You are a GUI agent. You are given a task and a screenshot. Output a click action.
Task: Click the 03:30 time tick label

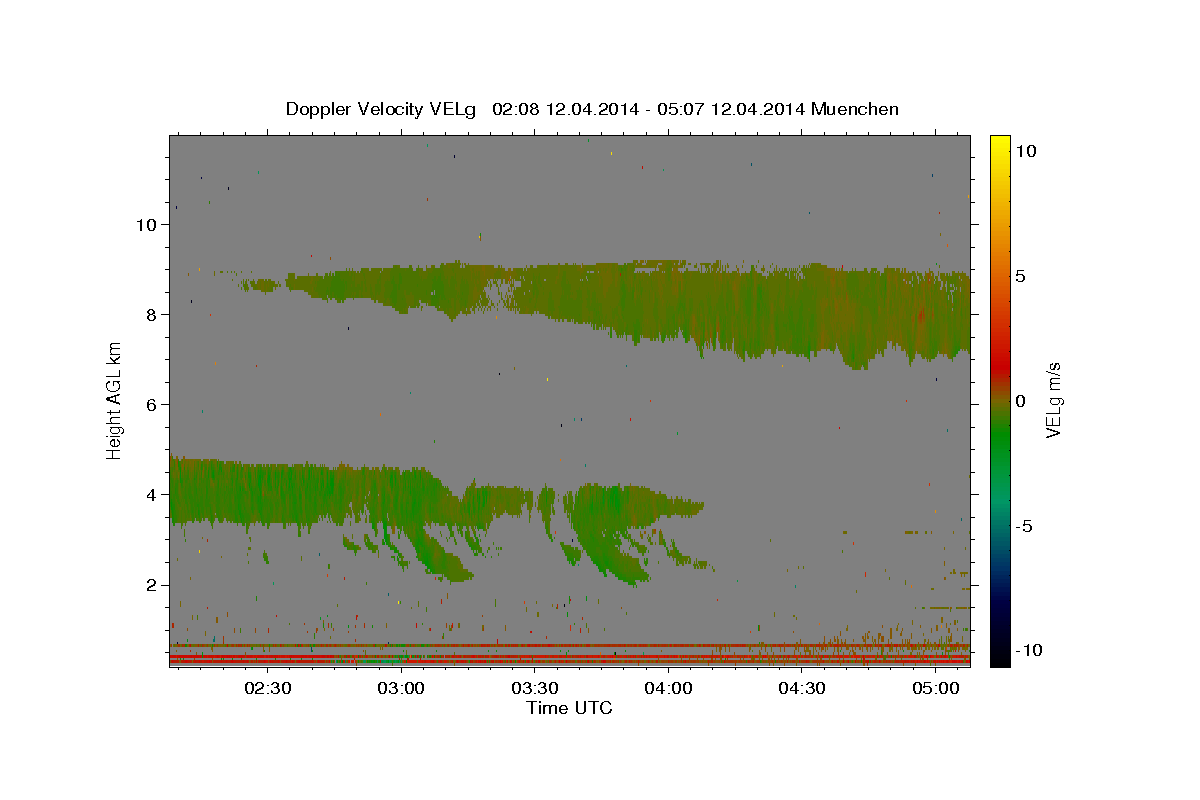535,689
